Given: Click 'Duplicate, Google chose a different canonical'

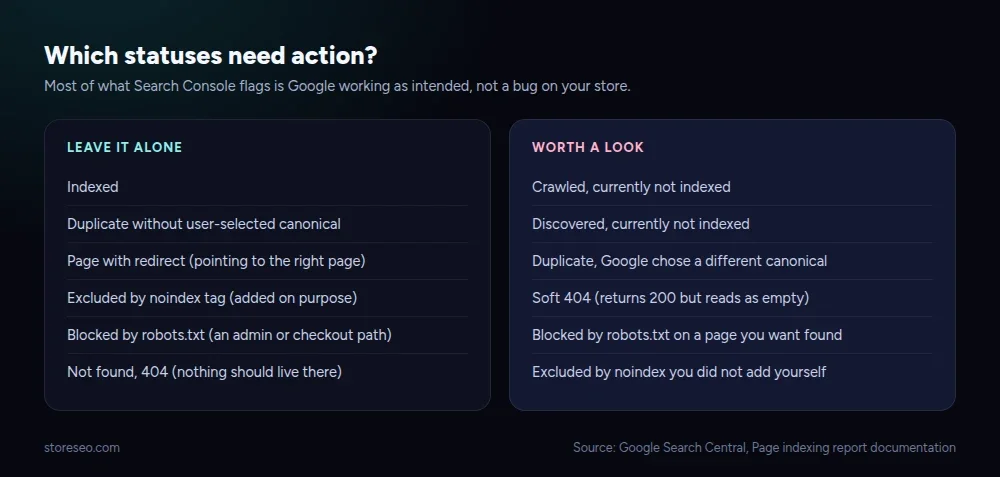Looking at the screenshot, I should (x=732, y=261).
